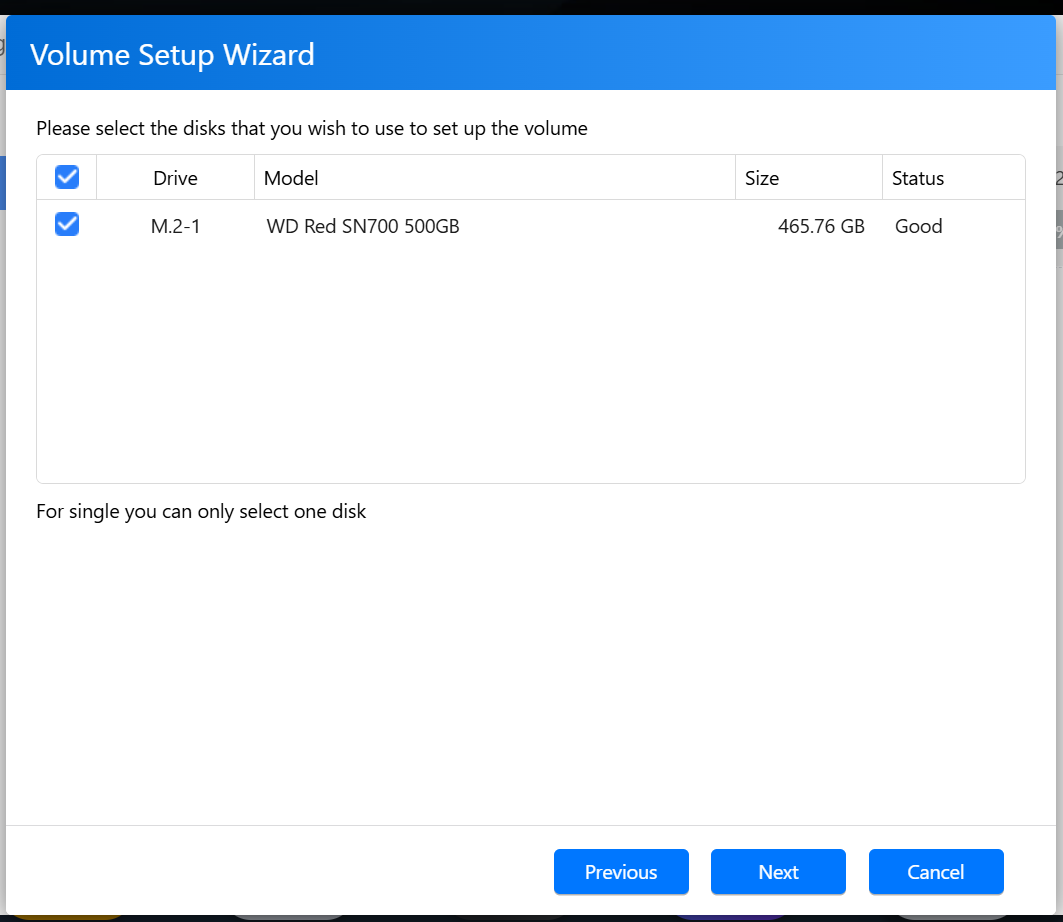The image size is (1063, 922).
Task: Click the Next button
Action: point(778,871)
